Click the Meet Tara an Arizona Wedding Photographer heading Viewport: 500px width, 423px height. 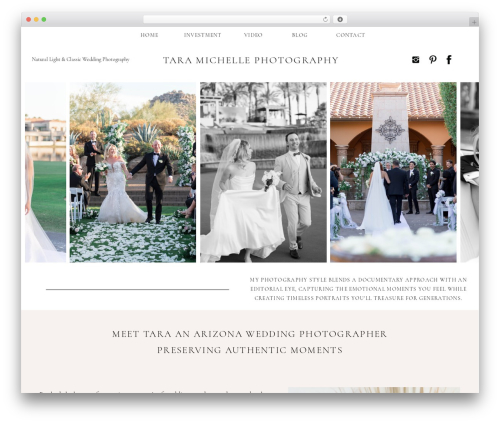point(249,334)
